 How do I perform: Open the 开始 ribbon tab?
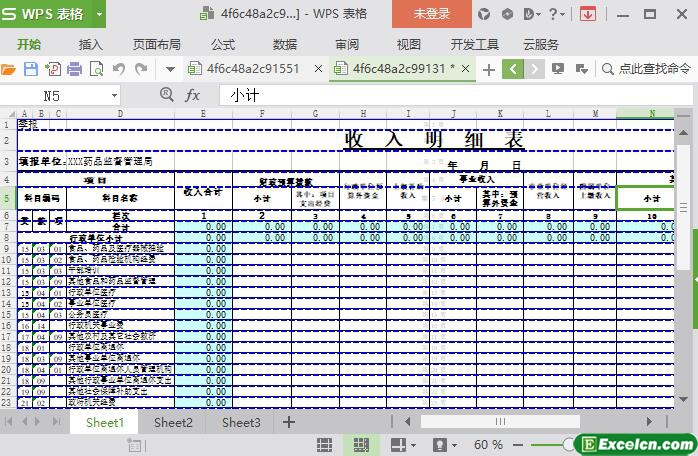click(x=29, y=45)
